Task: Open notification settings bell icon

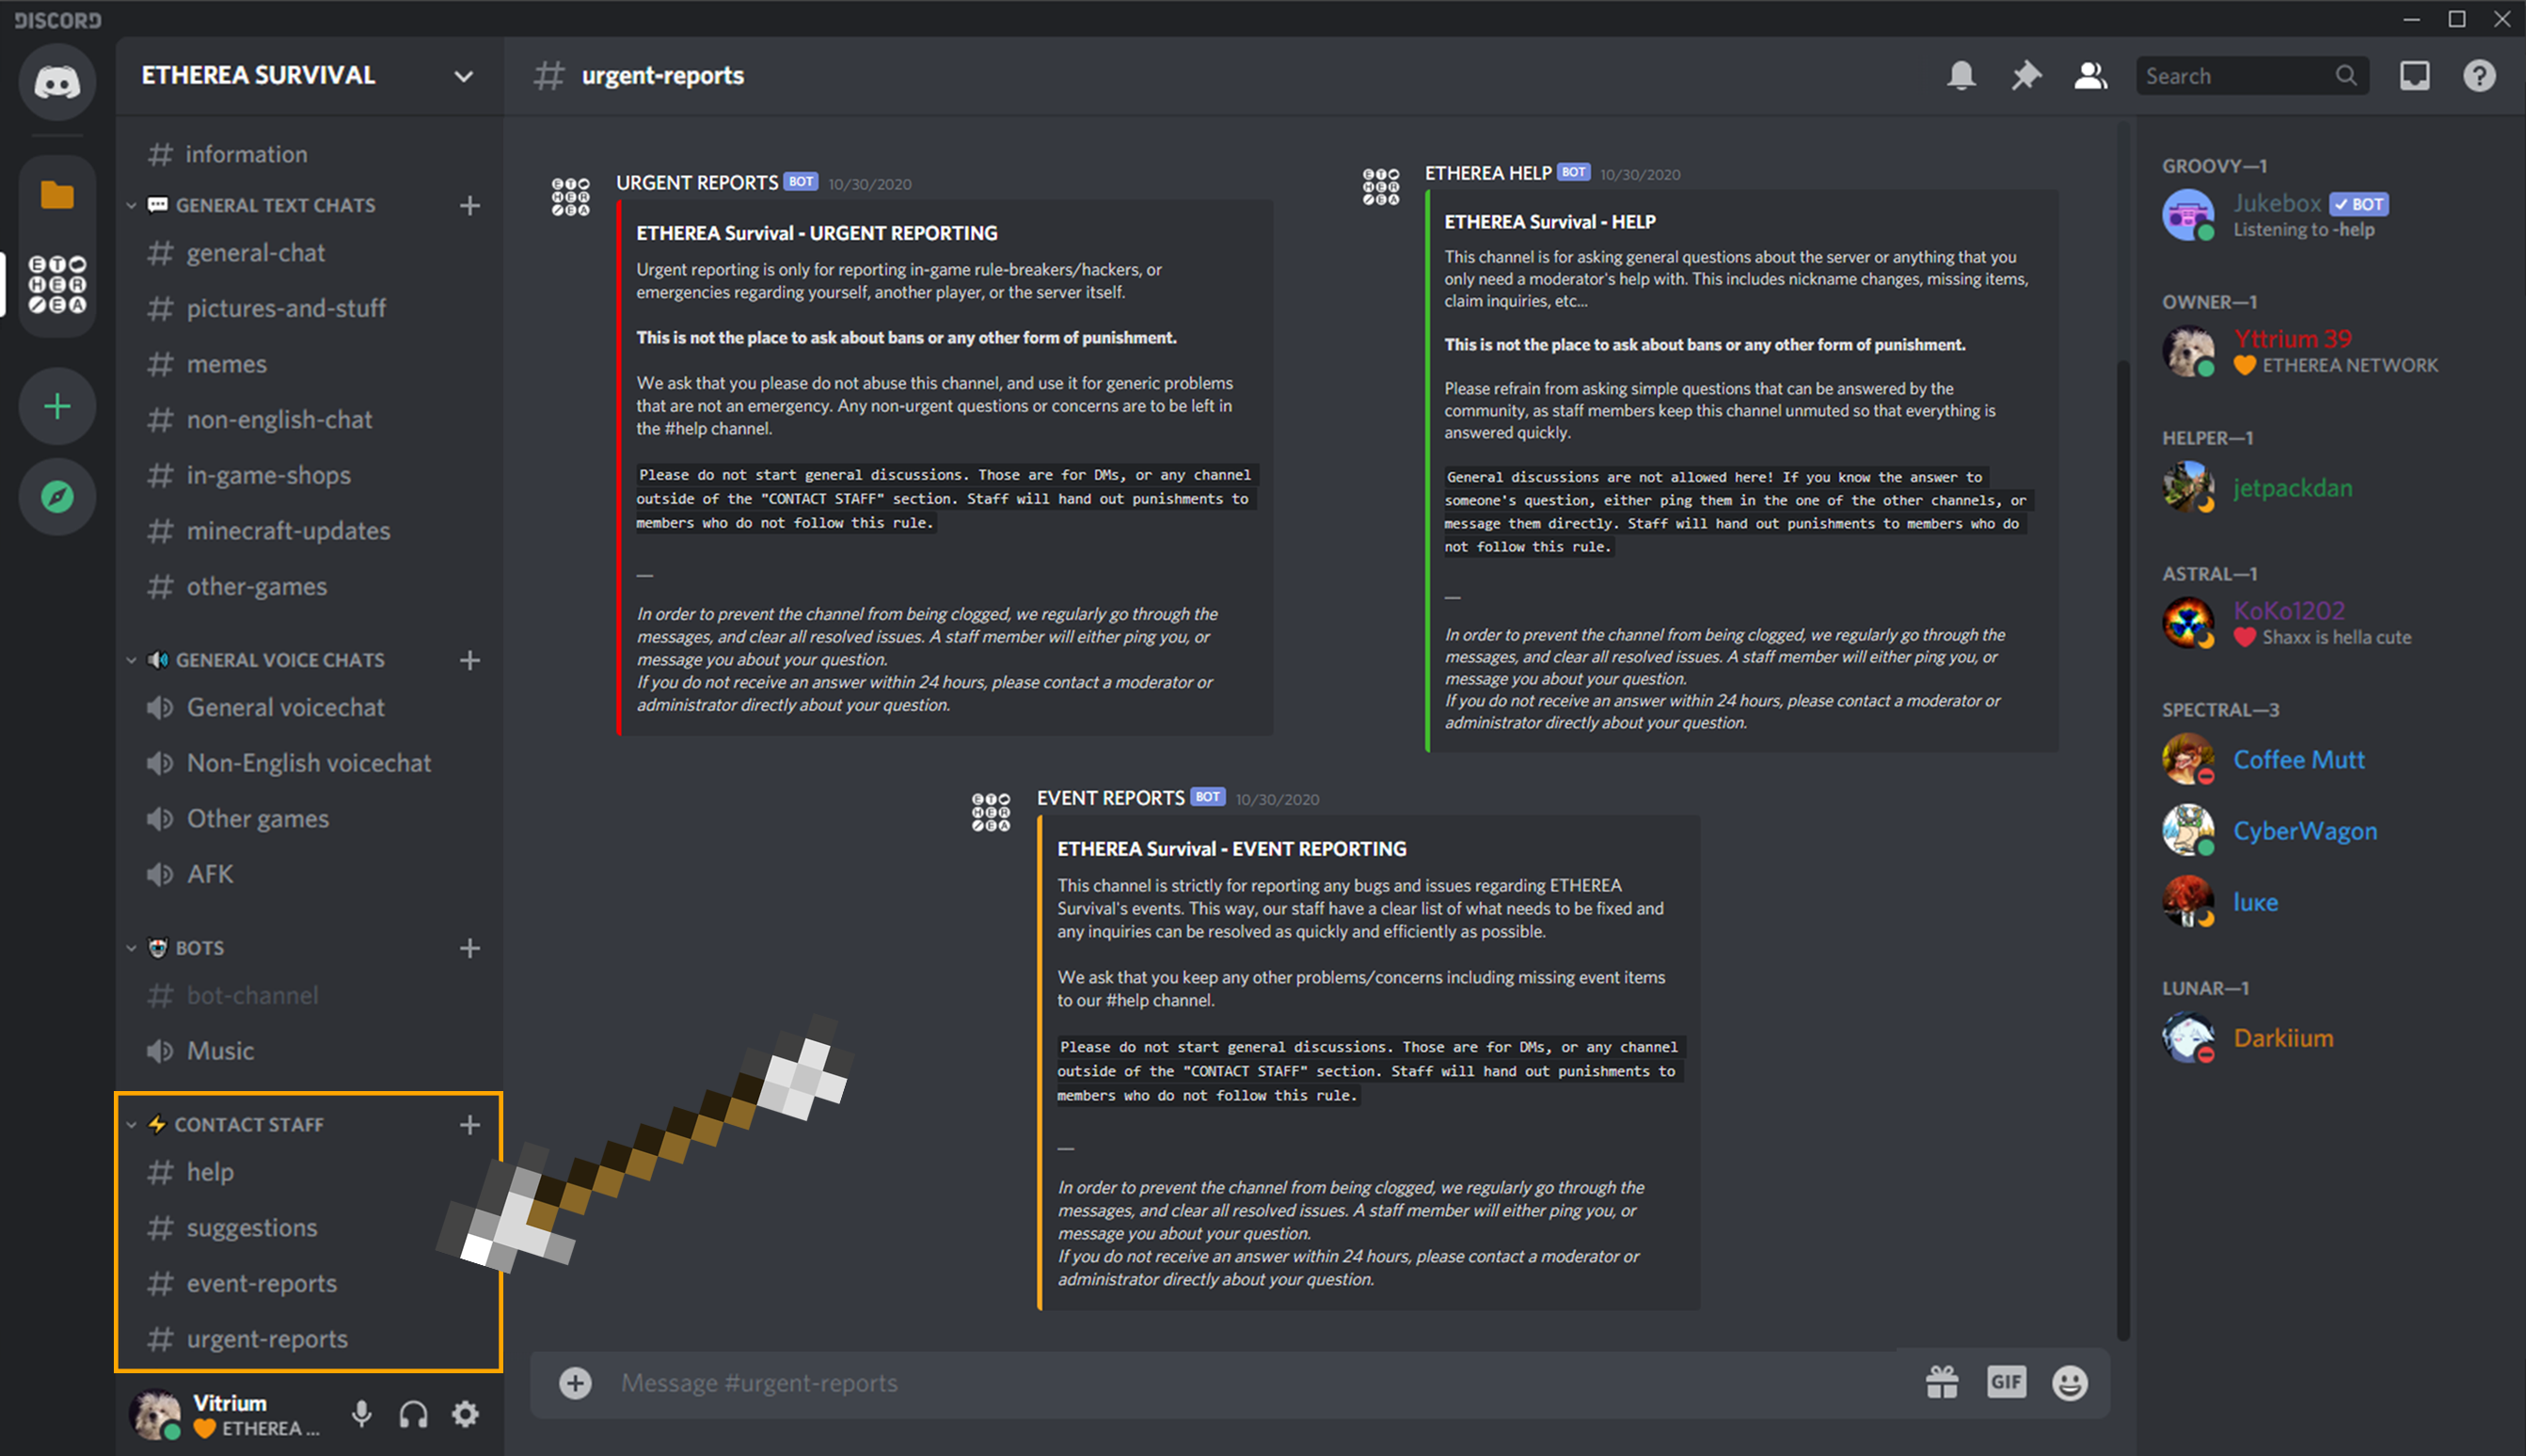Action: [x=1961, y=76]
